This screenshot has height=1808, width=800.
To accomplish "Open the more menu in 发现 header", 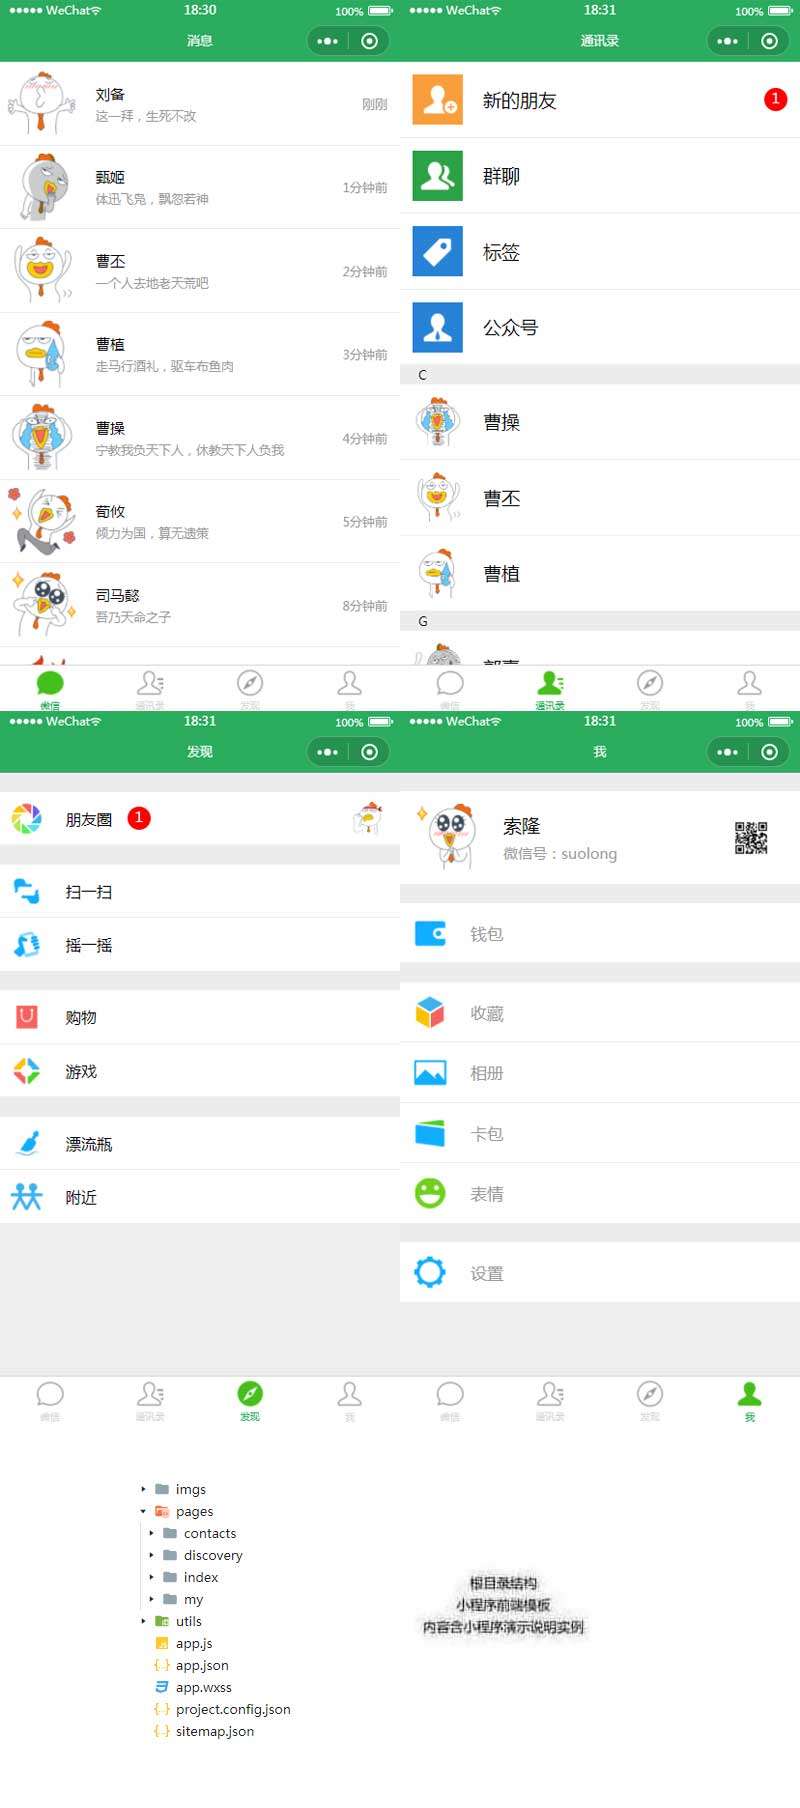I will pyautogui.click(x=327, y=752).
